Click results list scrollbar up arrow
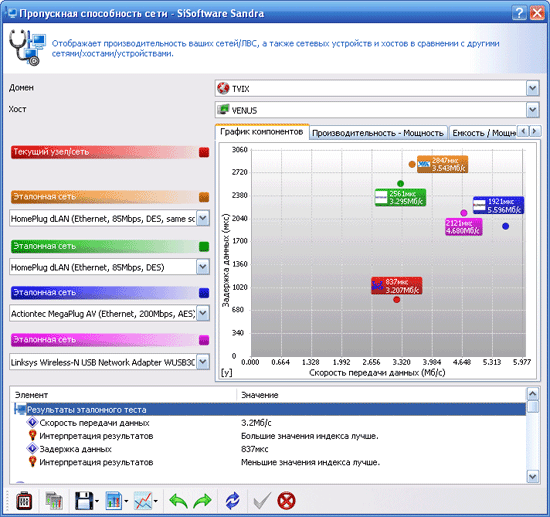 click(x=532, y=394)
